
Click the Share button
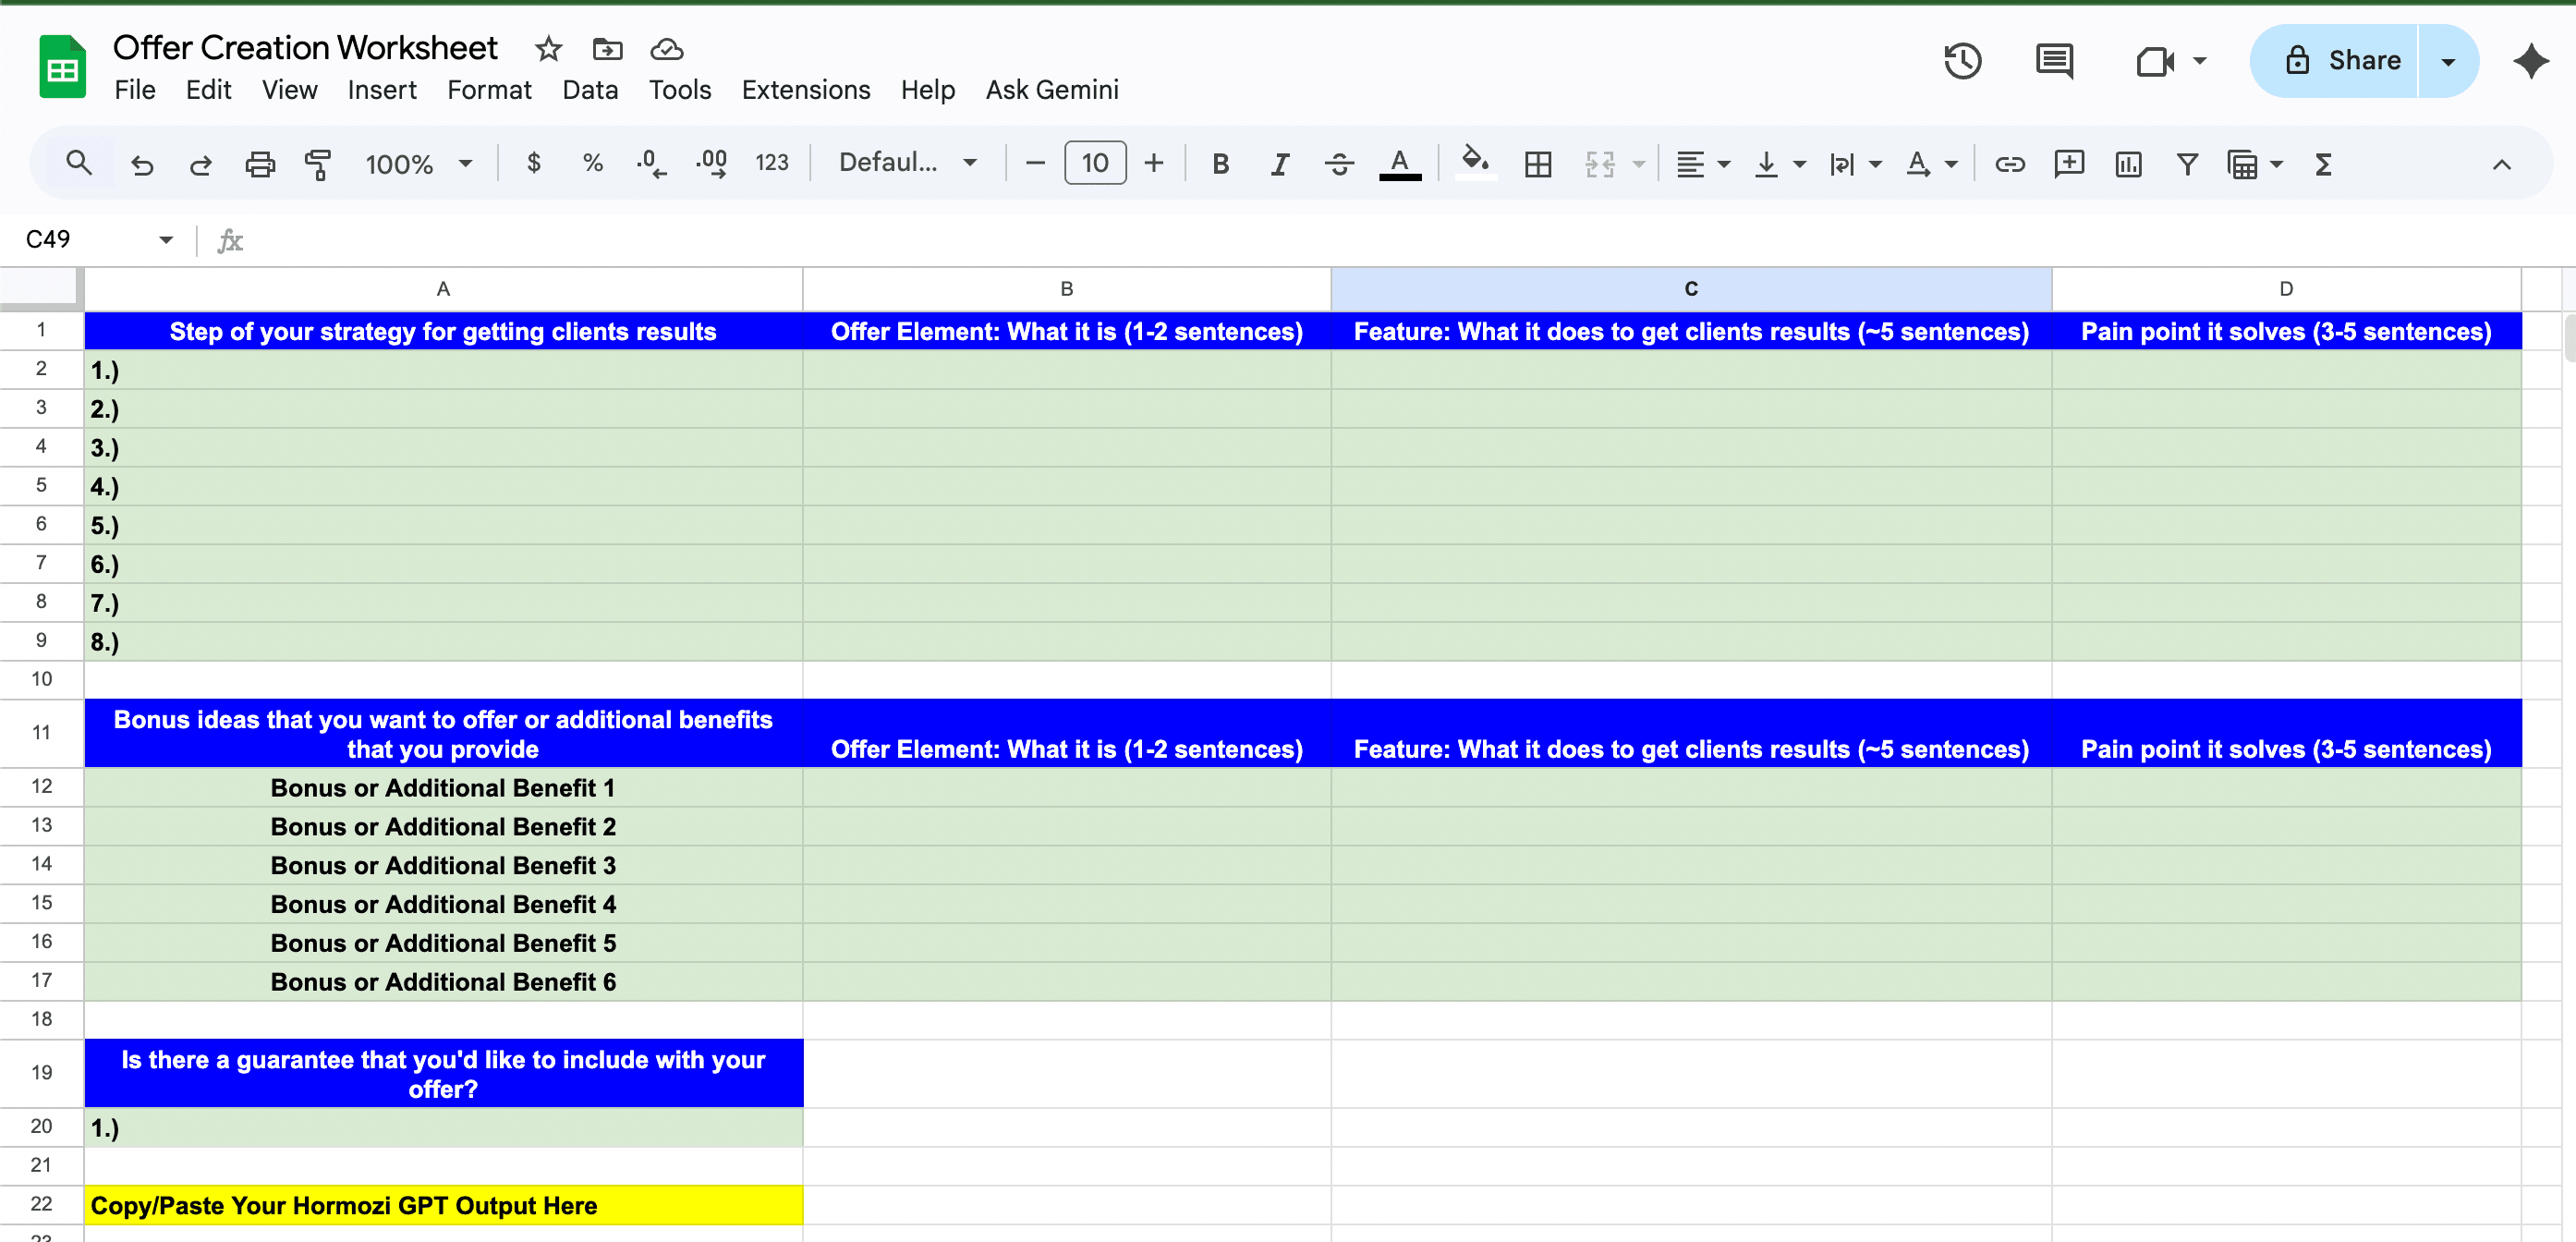(x=2340, y=61)
